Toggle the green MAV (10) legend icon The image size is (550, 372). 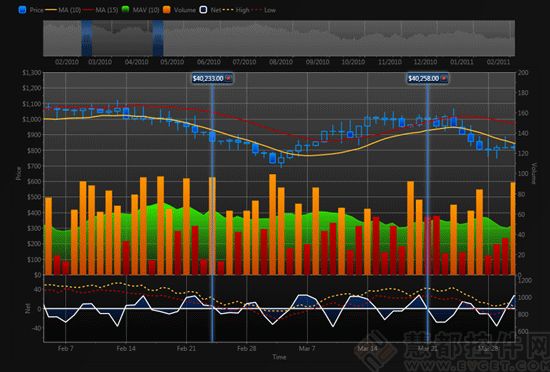(126, 10)
